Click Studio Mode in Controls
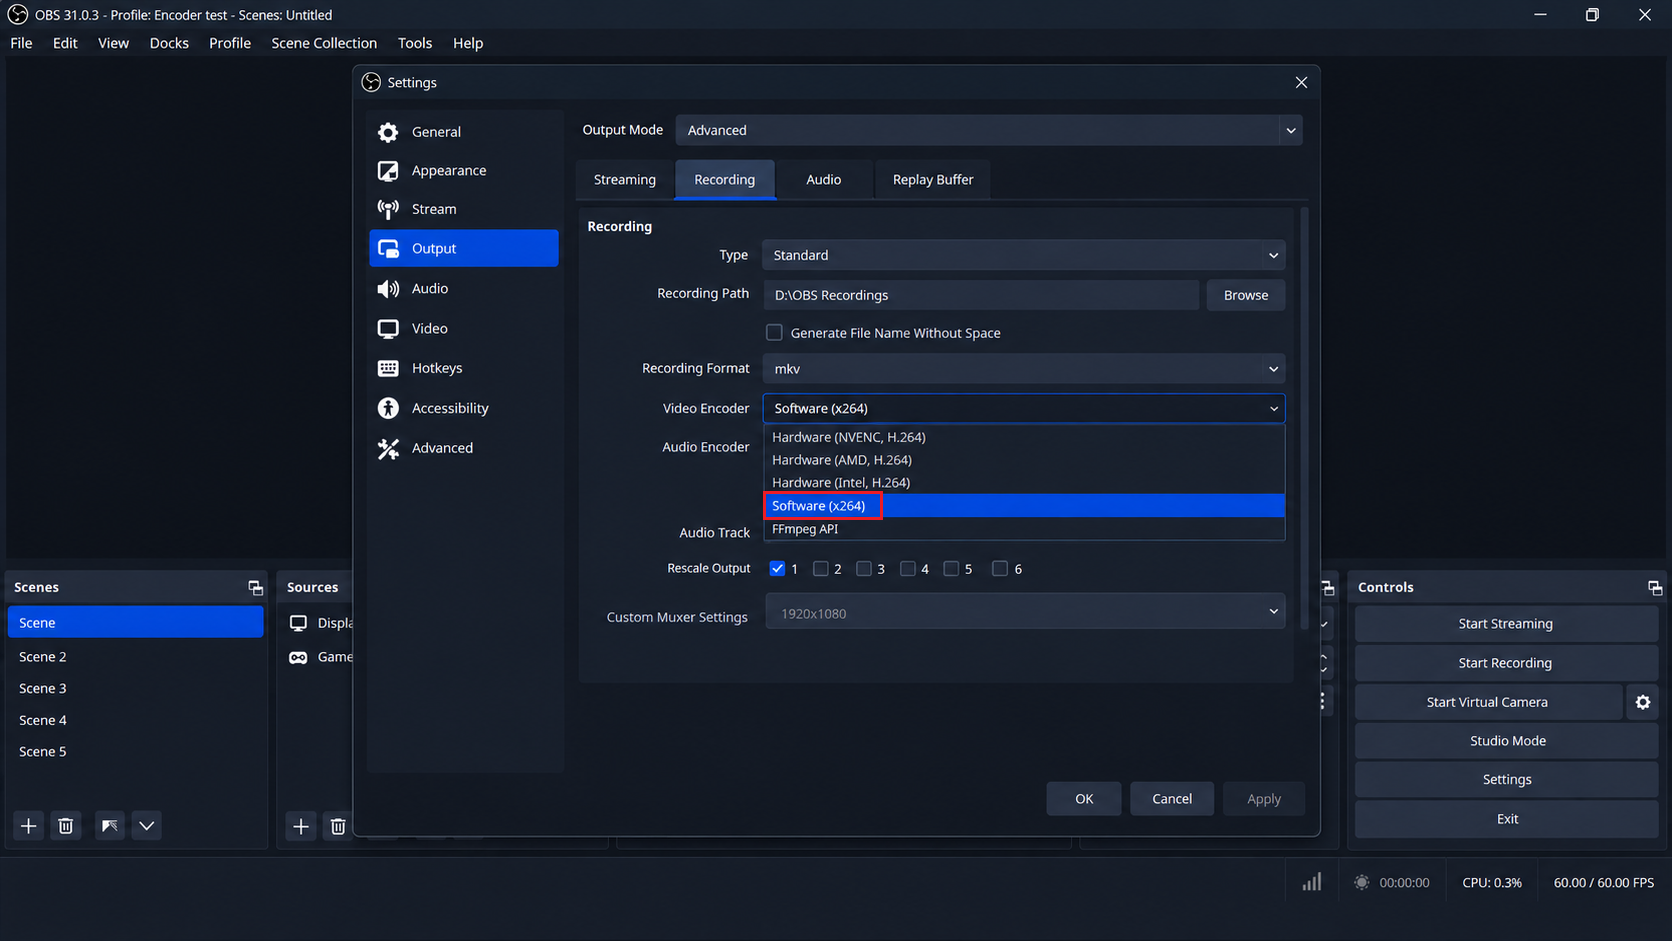Image resolution: width=1672 pixels, height=941 pixels. (1505, 741)
